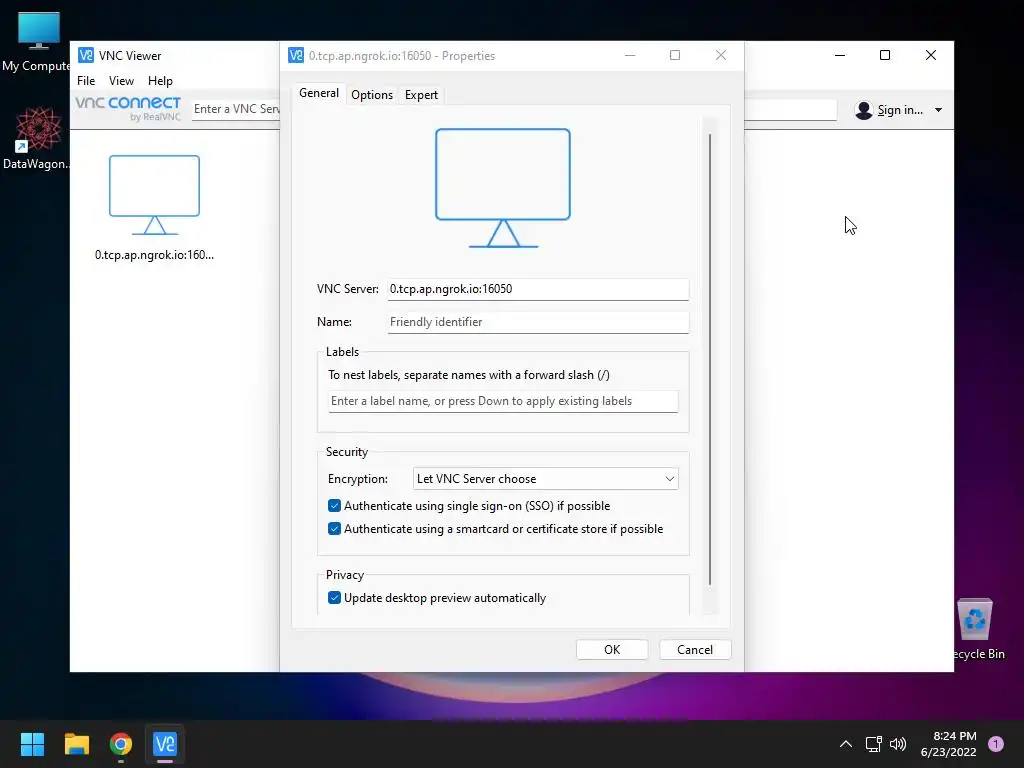Image resolution: width=1024 pixels, height=768 pixels.
Task: Open the File menu in VNC Viewer
Action: point(86,80)
